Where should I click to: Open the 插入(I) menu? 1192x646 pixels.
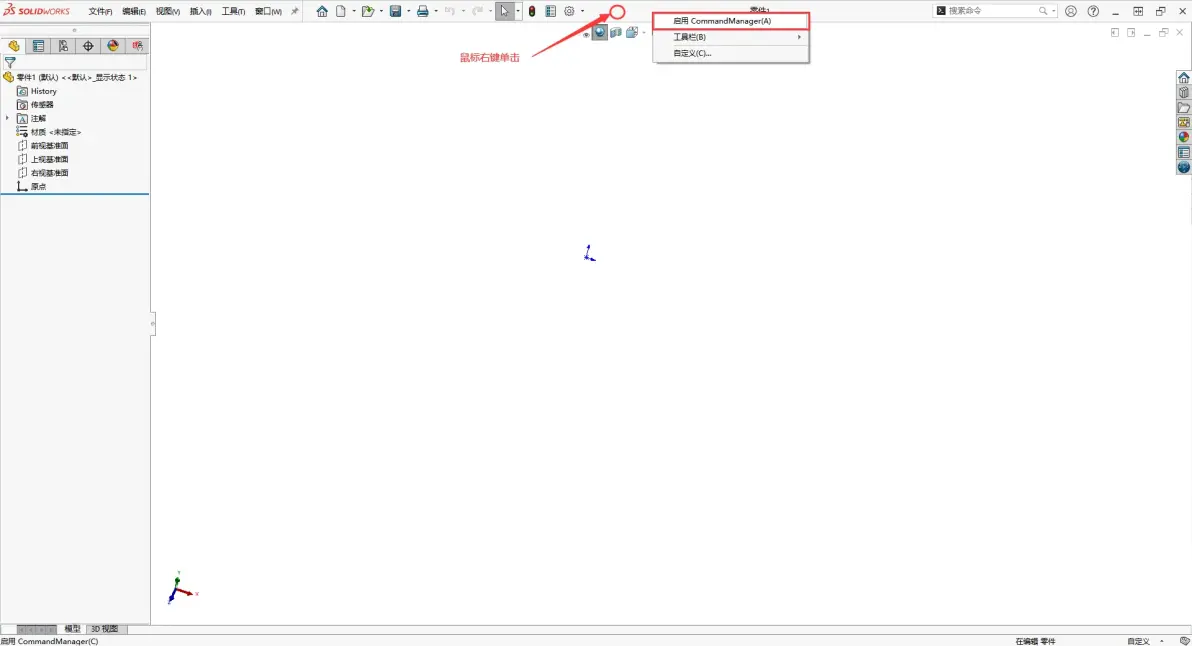(x=201, y=11)
